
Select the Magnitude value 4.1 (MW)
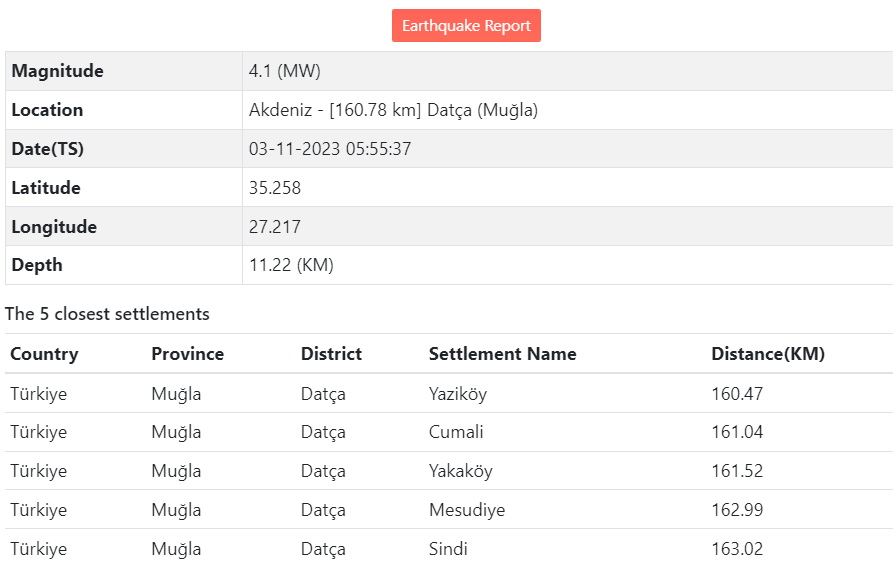(x=285, y=71)
